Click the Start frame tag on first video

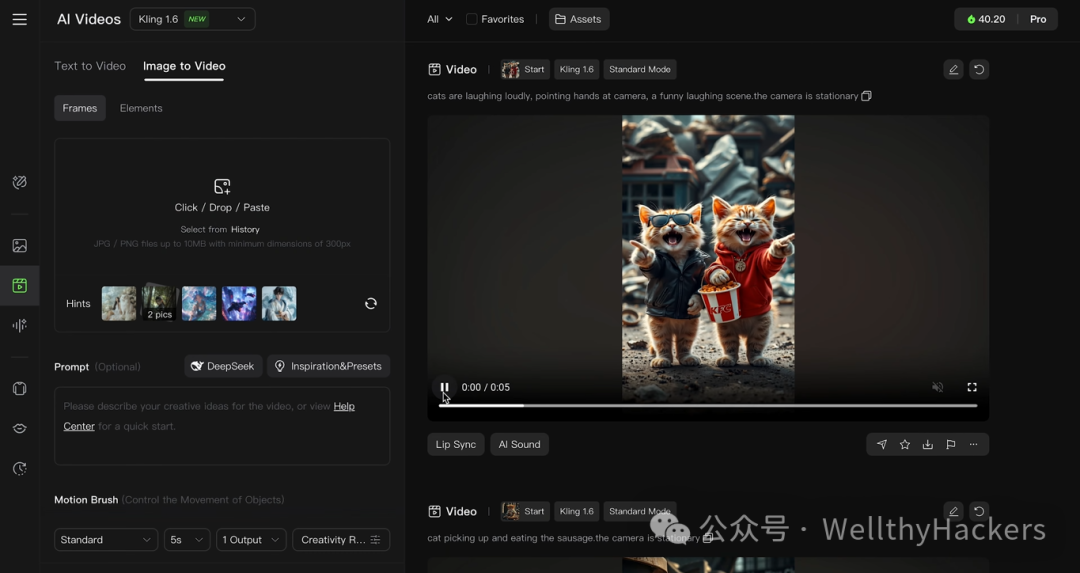[525, 70]
